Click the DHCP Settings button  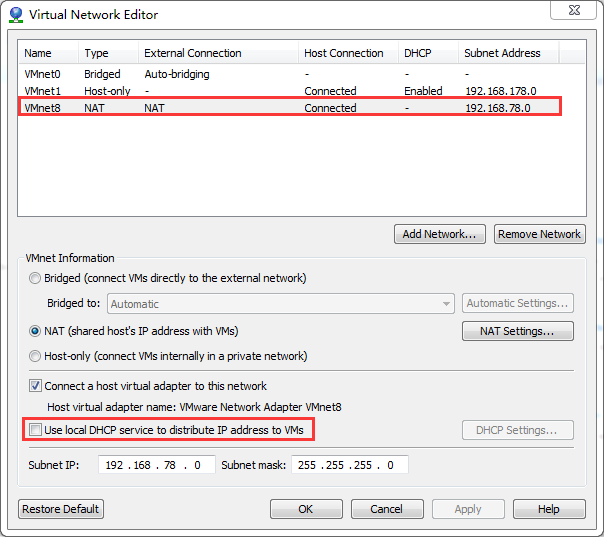[517, 430]
